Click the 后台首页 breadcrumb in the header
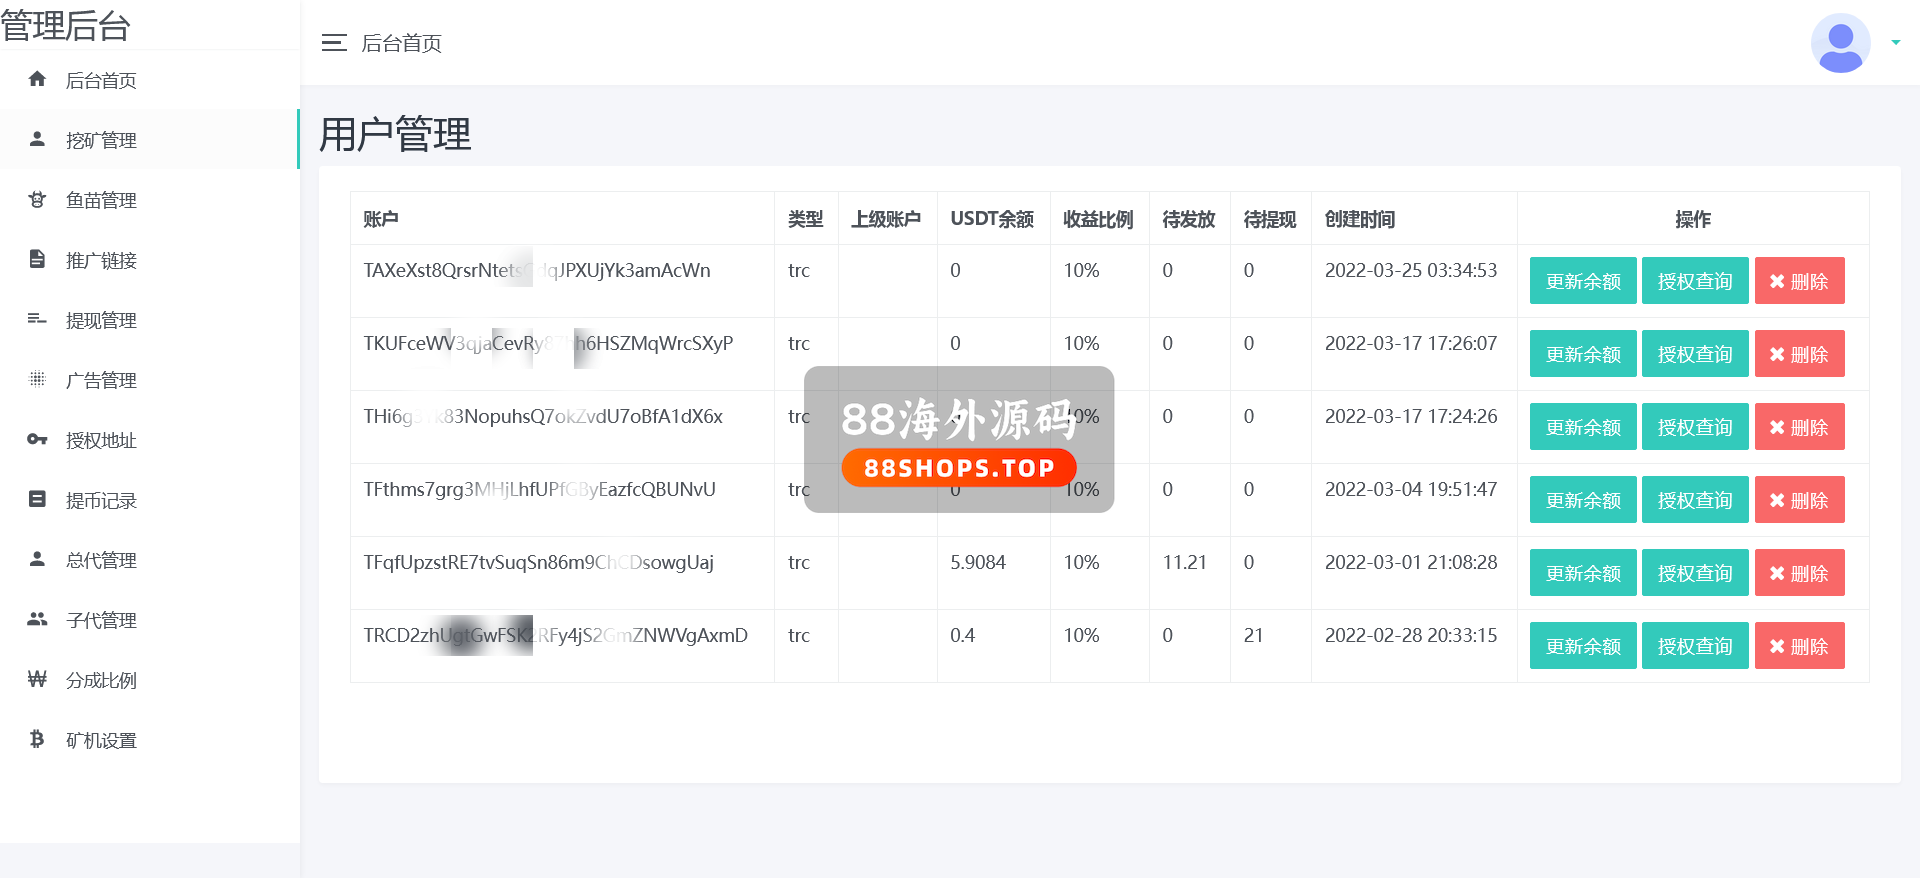The height and width of the screenshot is (878, 1920). [x=401, y=43]
